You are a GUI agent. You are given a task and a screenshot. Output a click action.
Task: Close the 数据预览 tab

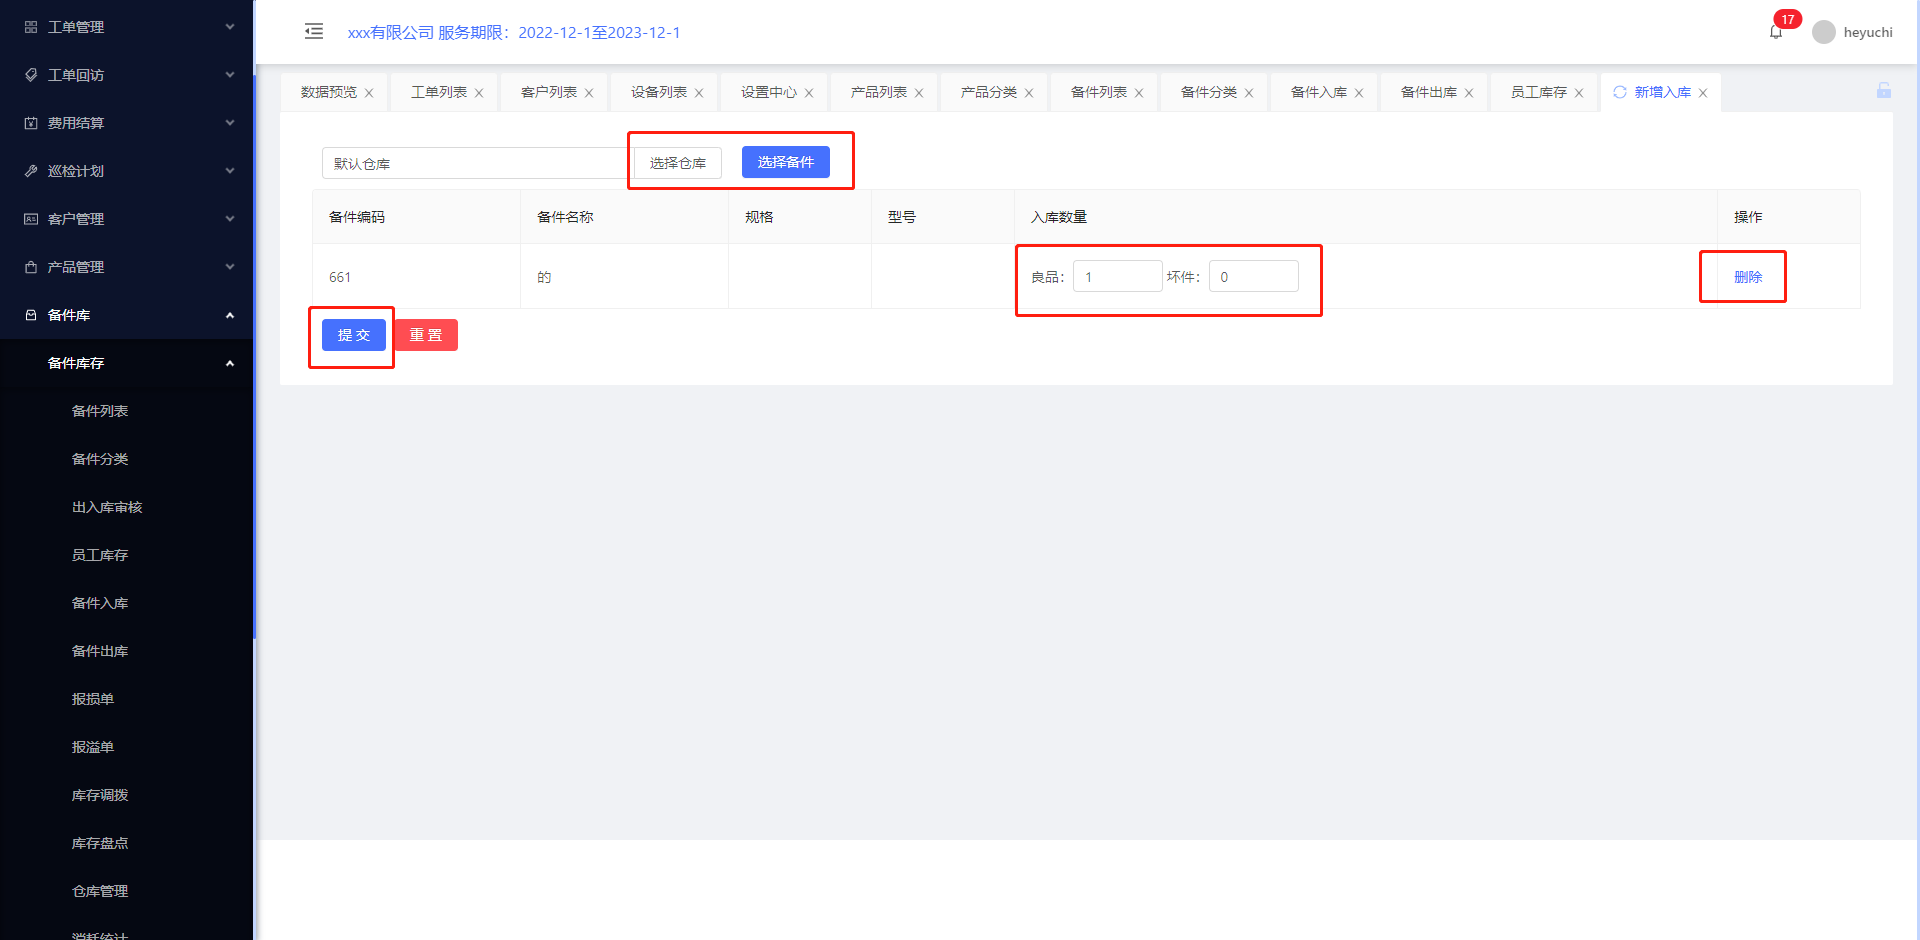coord(369,93)
